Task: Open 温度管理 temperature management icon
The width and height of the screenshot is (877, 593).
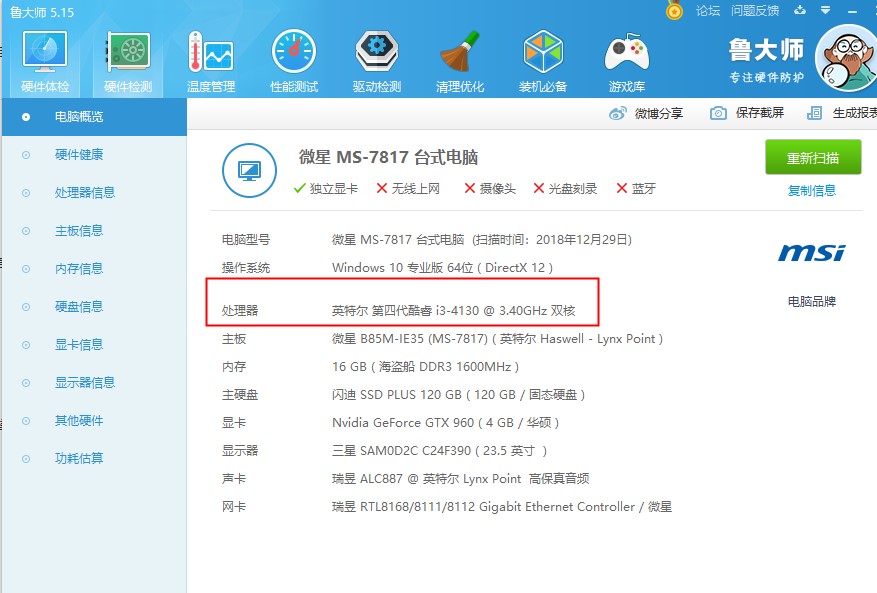Action: [211, 62]
